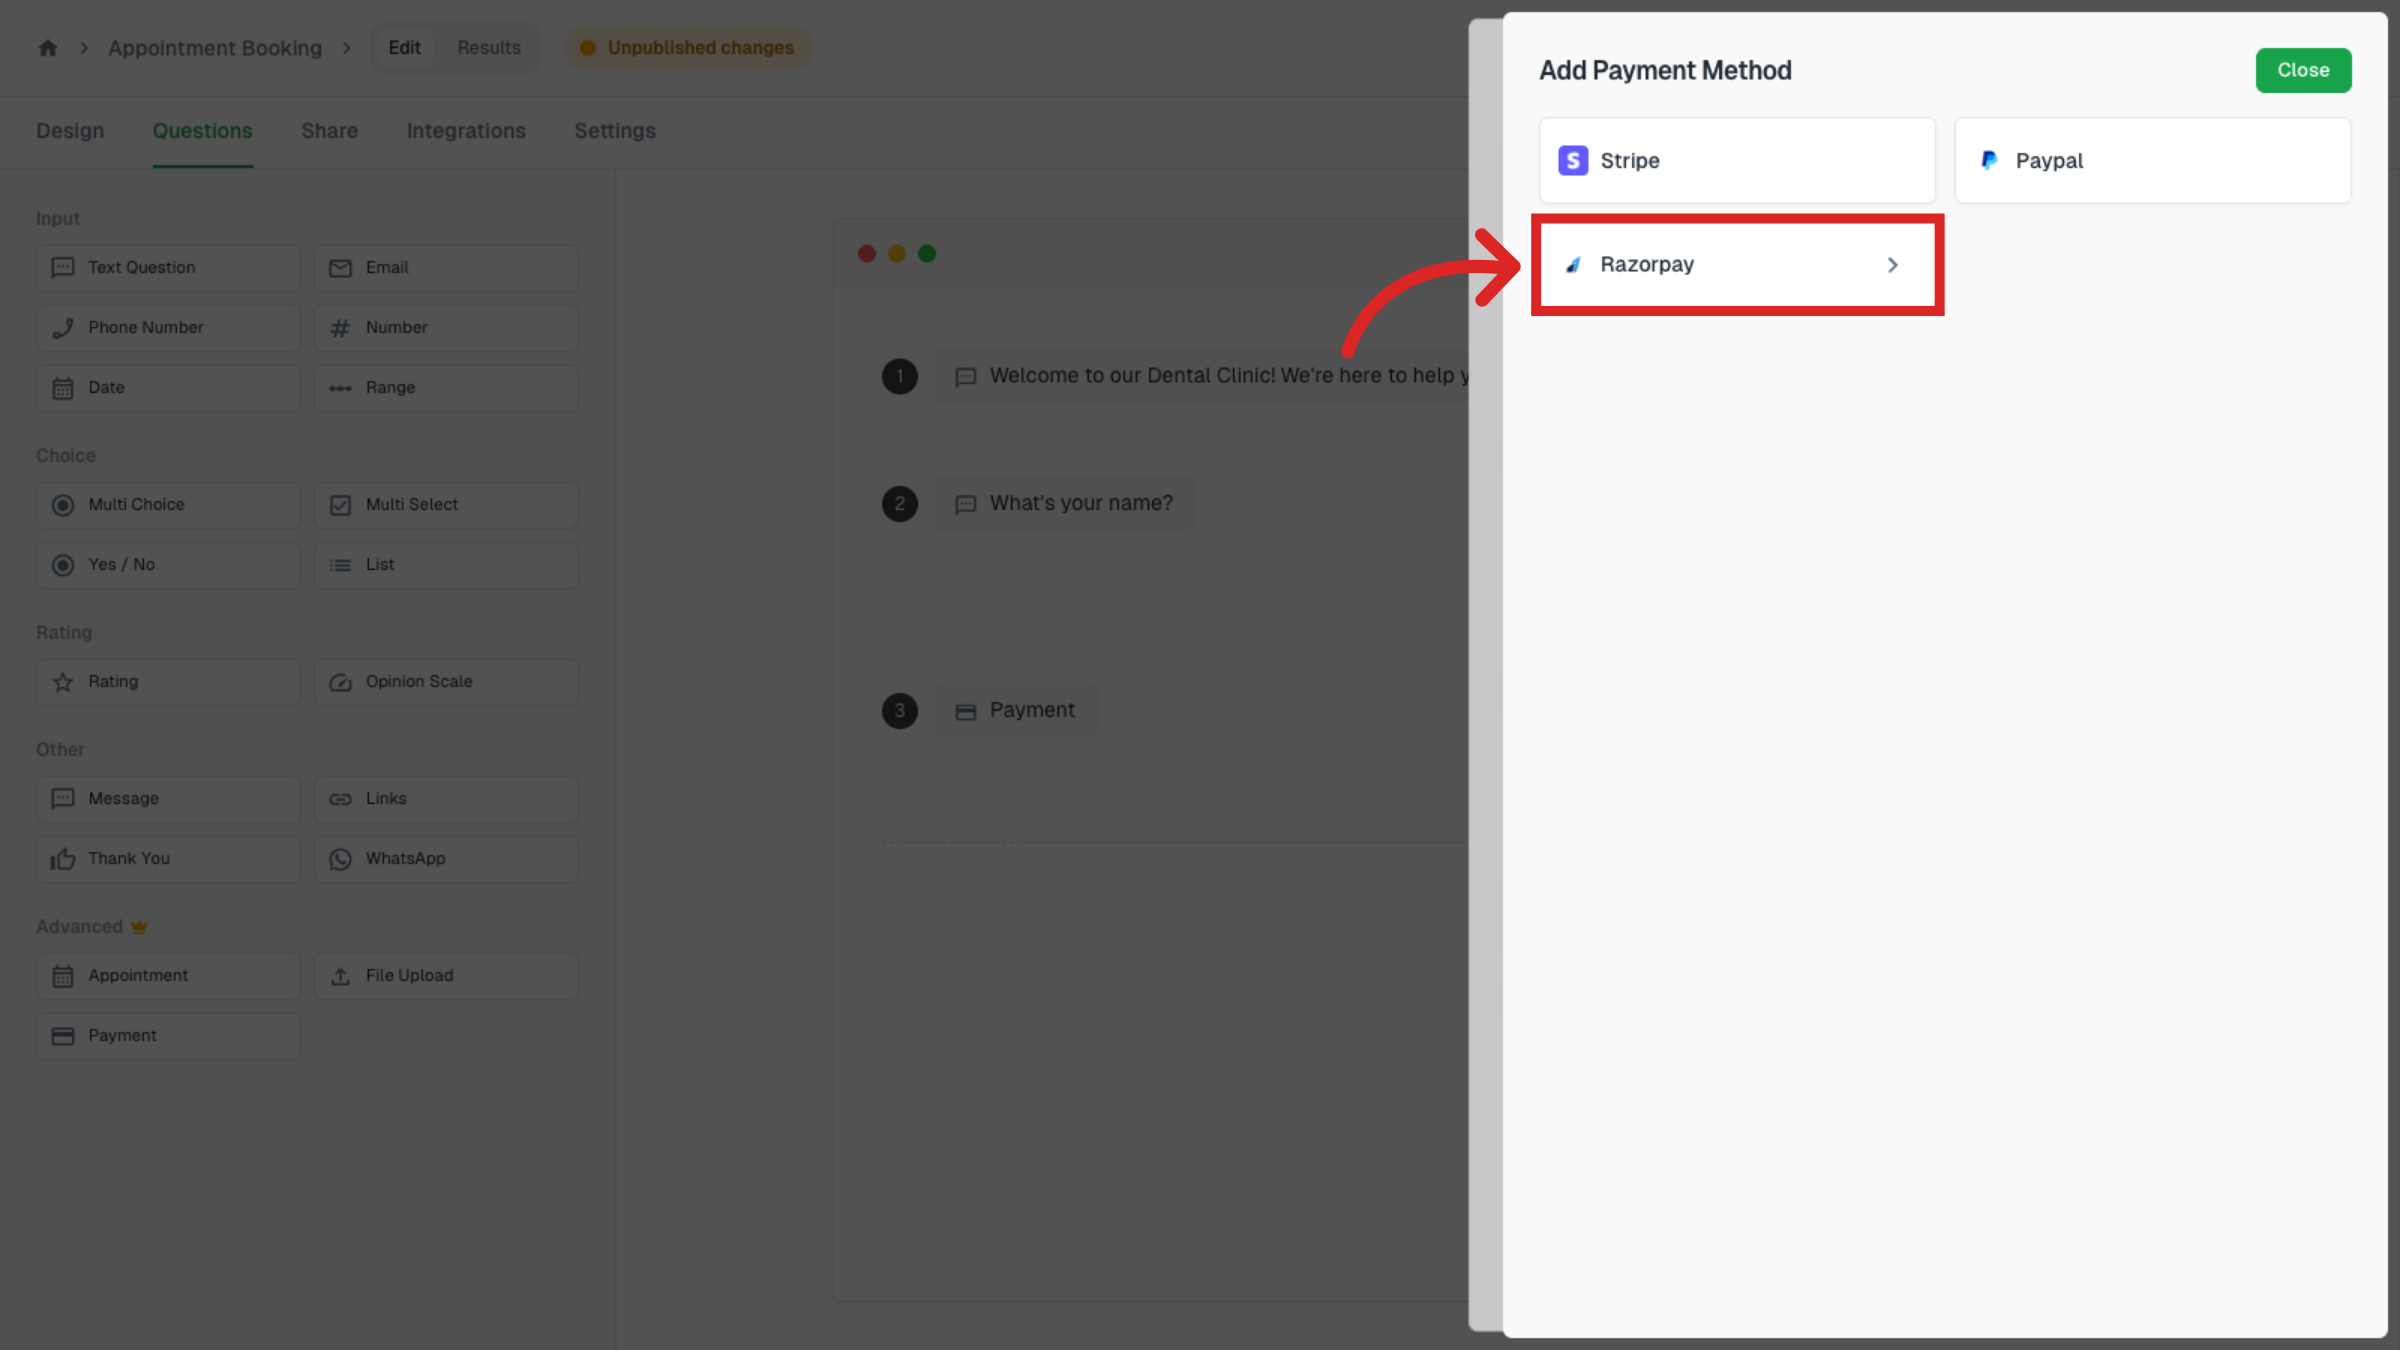
Task: Add a Multi Choice question
Action: click(168, 505)
